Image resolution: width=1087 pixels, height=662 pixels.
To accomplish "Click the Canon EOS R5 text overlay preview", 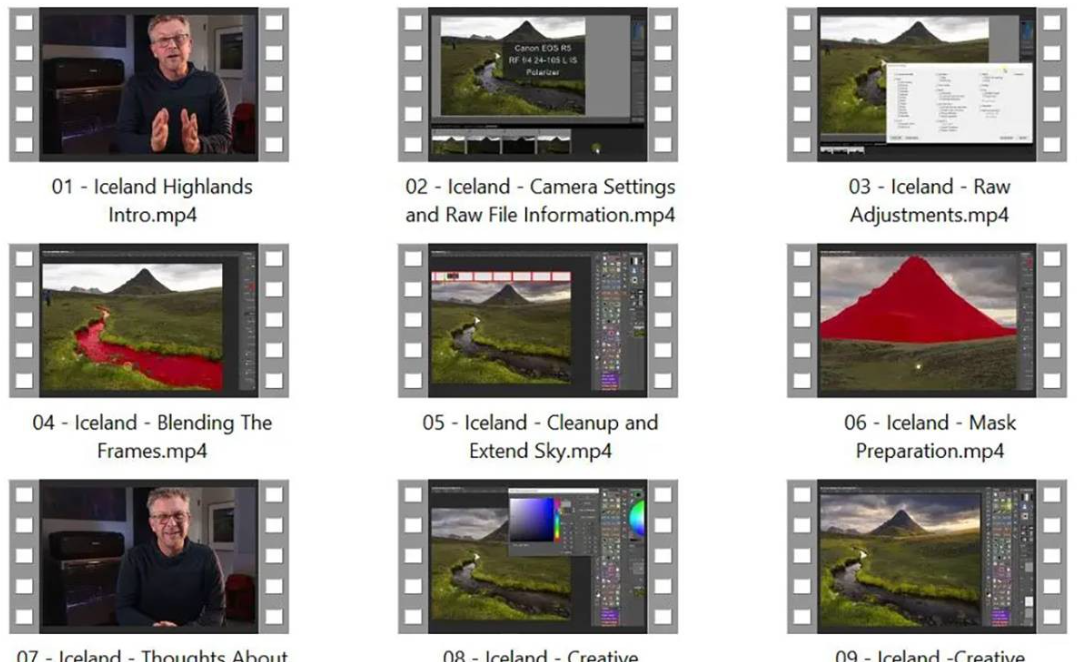I will tap(546, 60).
